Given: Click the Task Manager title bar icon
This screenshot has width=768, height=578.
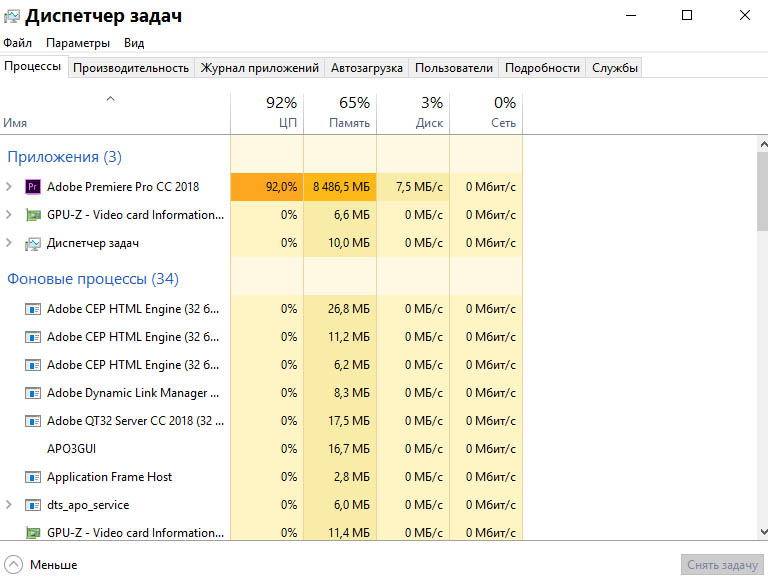Looking at the screenshot, I should click(x=12, y=17).
